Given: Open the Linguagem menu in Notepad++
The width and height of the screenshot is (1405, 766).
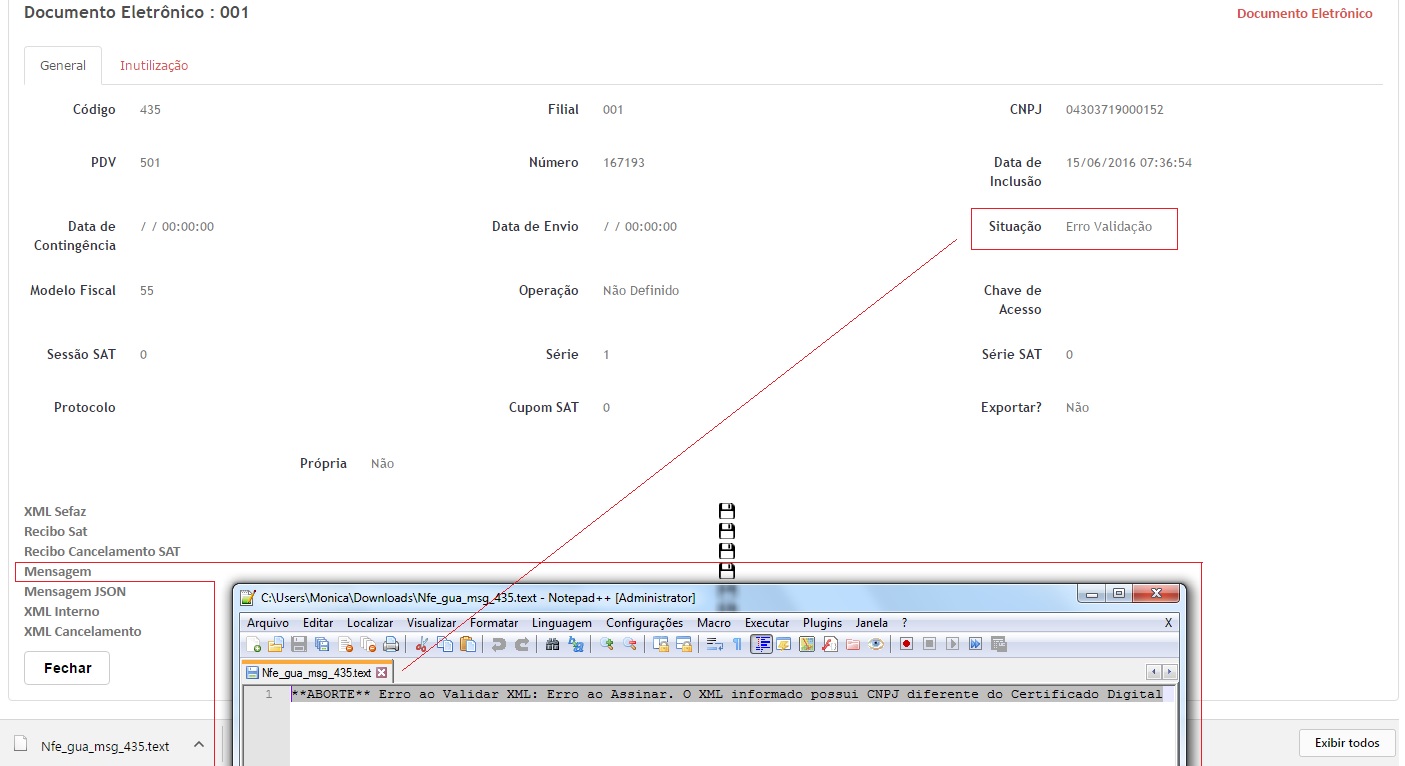Looking at the screenshot, I should 561,623.
